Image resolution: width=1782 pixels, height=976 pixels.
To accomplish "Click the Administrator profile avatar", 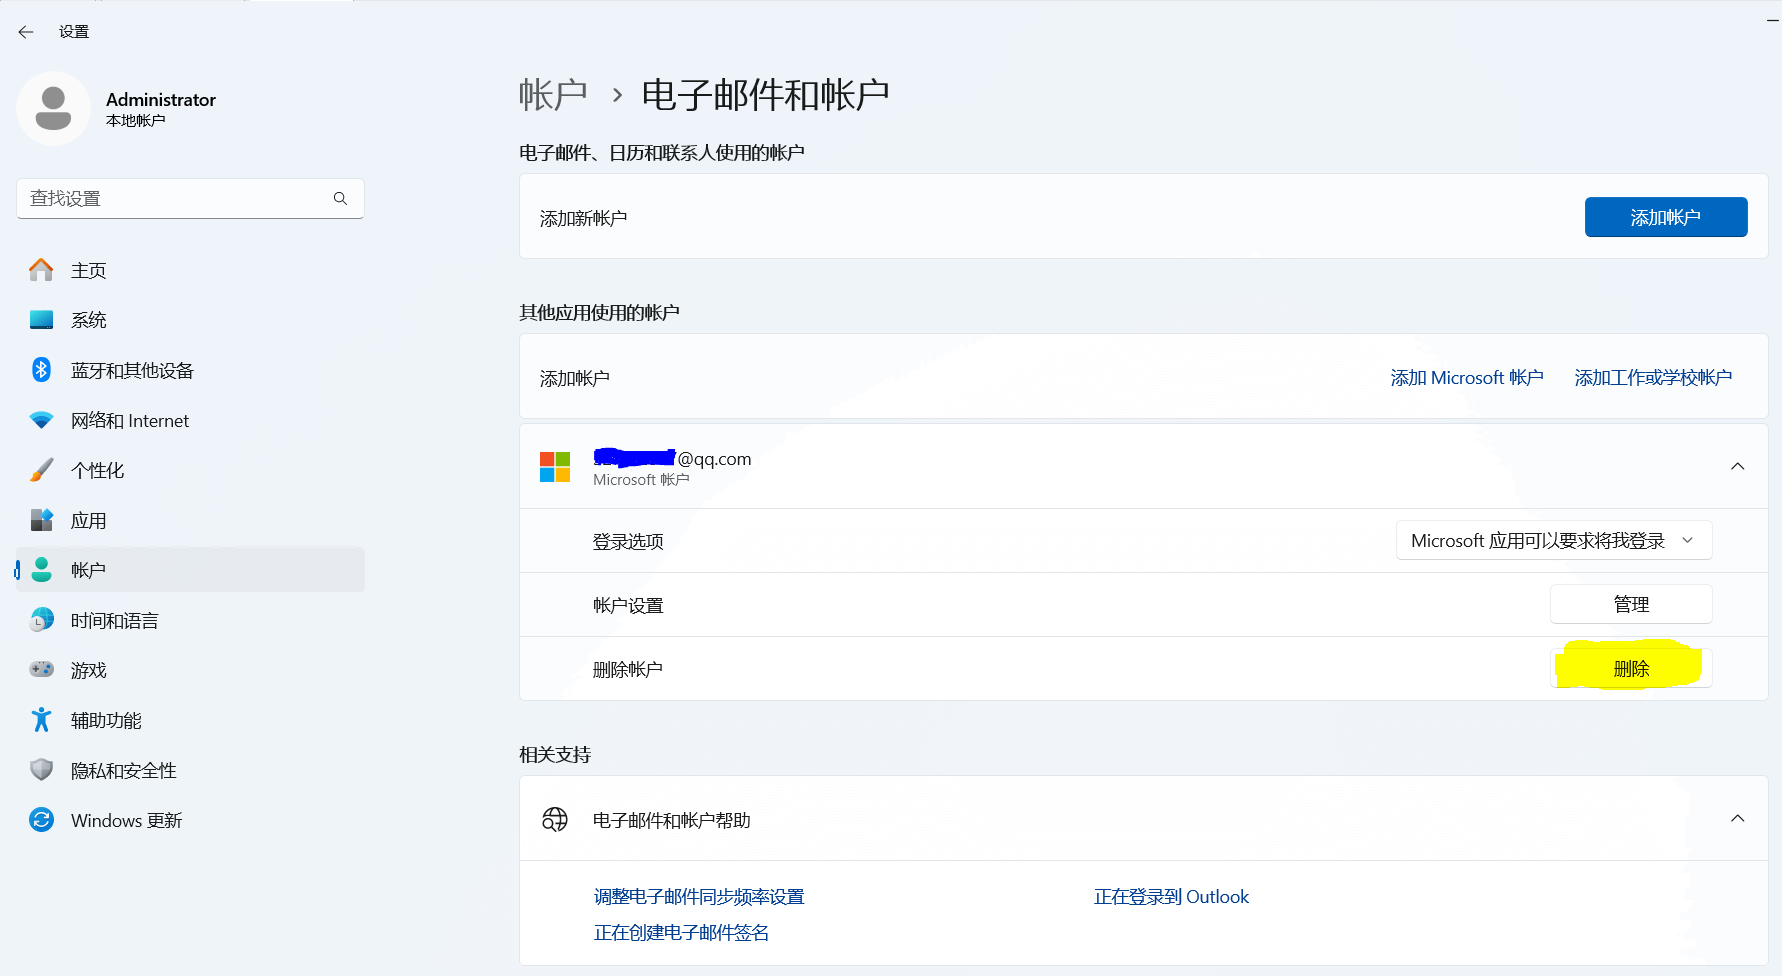I will point(53,108).
